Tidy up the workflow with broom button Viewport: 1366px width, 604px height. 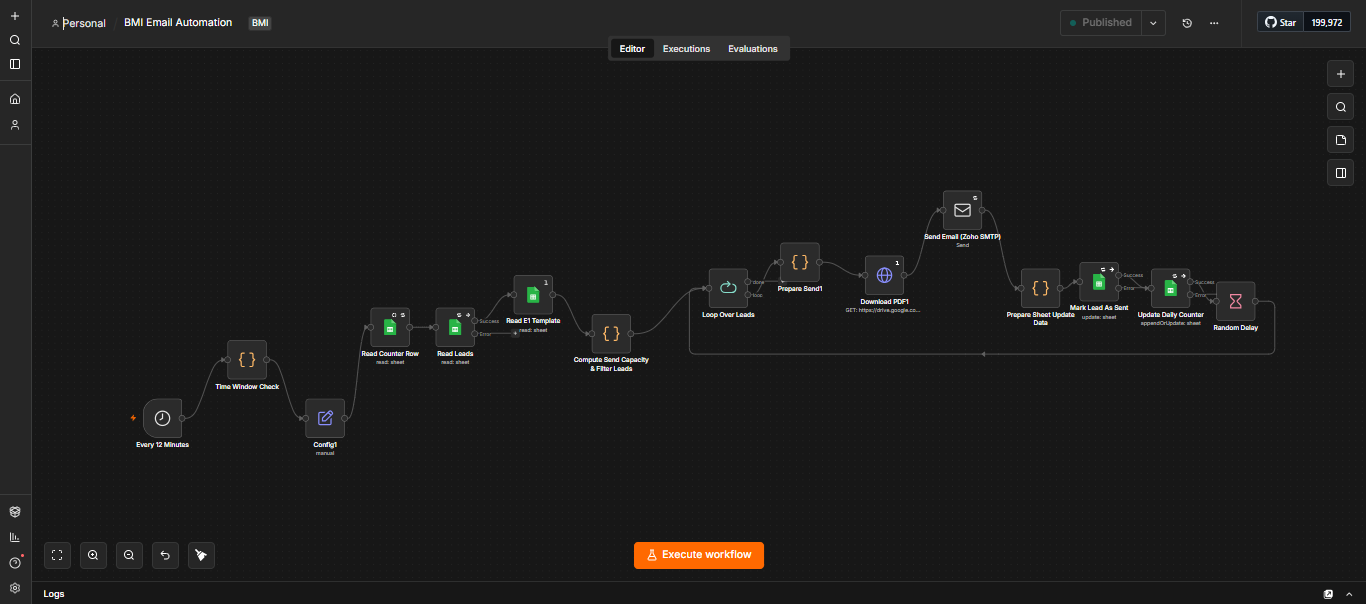(201, 555)
